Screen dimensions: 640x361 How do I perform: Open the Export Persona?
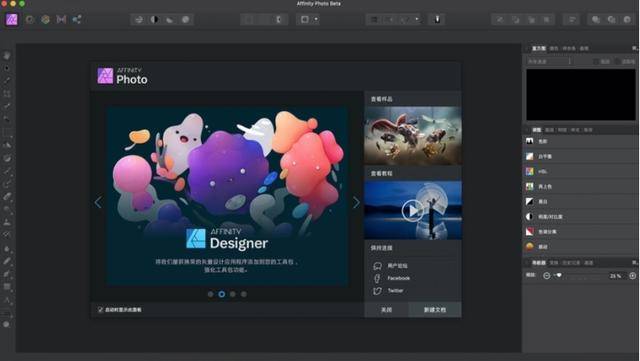point(77,19)
